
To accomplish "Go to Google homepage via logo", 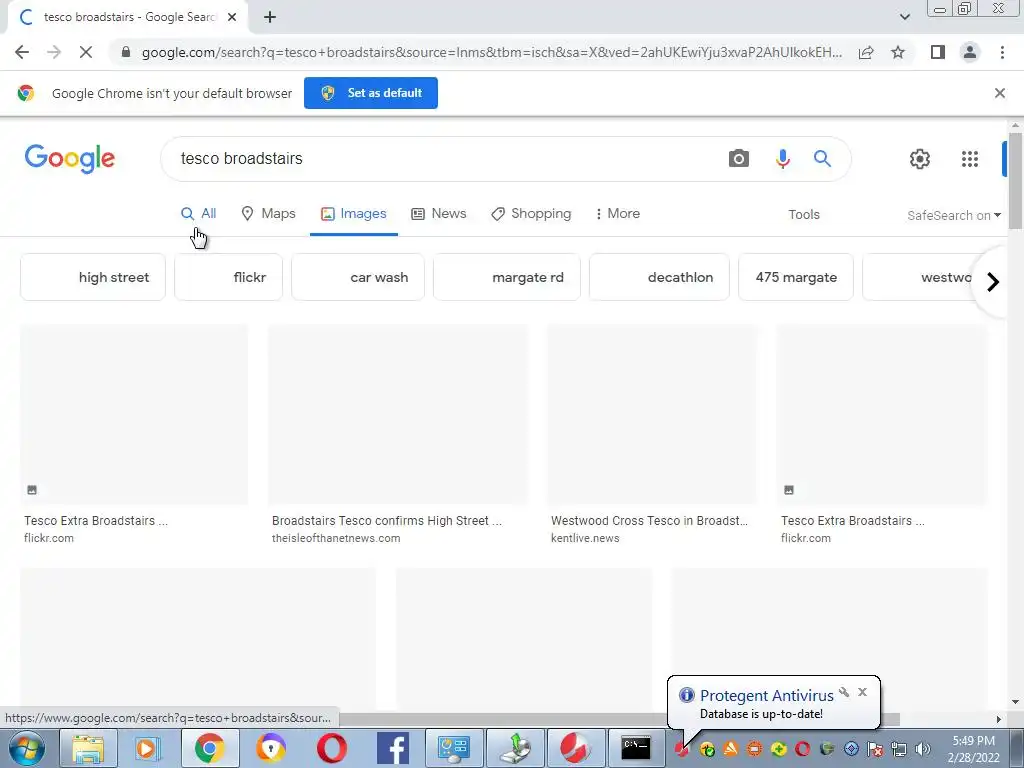I will [x=70, y=159].
